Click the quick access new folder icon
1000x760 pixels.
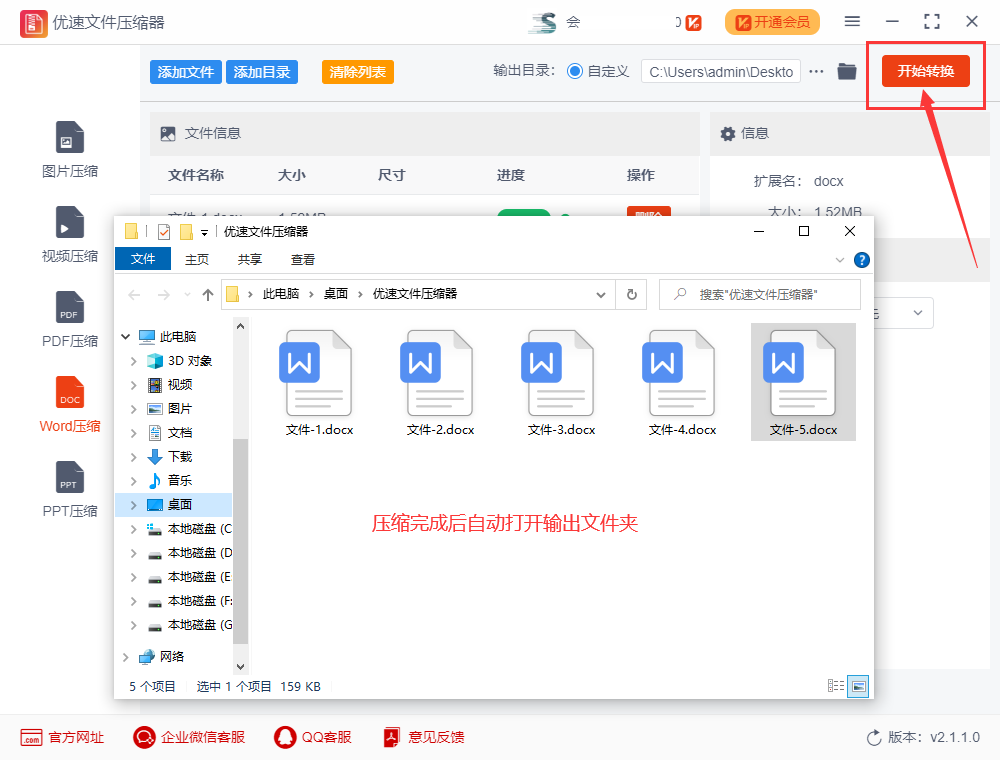click(186, 231)
